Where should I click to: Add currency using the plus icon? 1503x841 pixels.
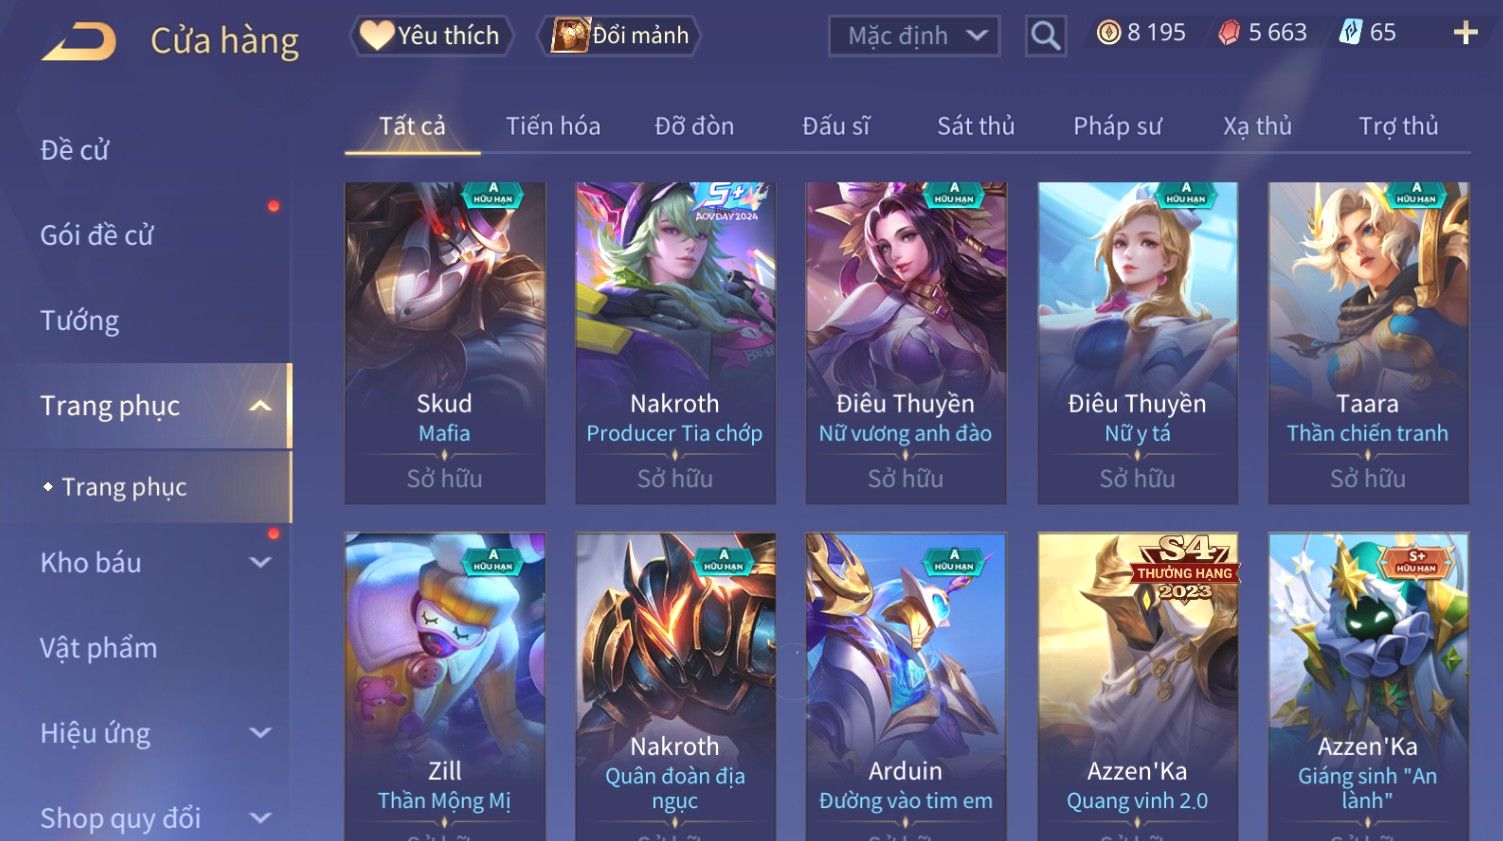coord(1465,33)
